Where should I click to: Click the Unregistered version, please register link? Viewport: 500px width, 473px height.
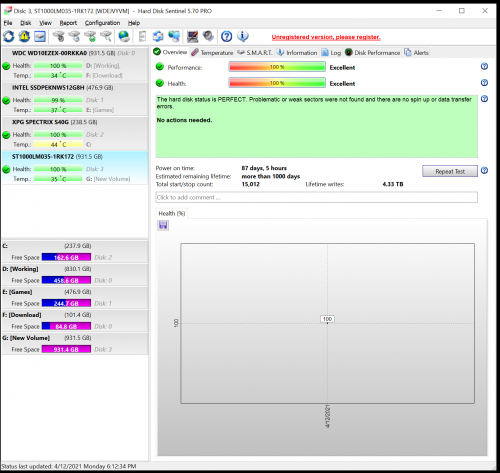[326, 37]
